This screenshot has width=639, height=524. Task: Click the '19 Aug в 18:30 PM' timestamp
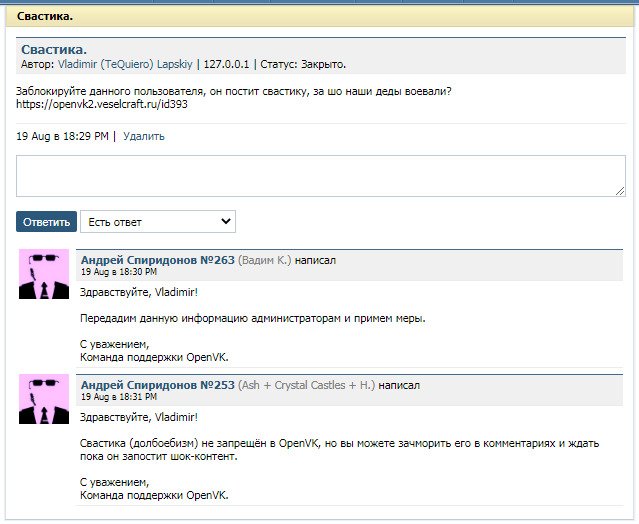[119, 272]
